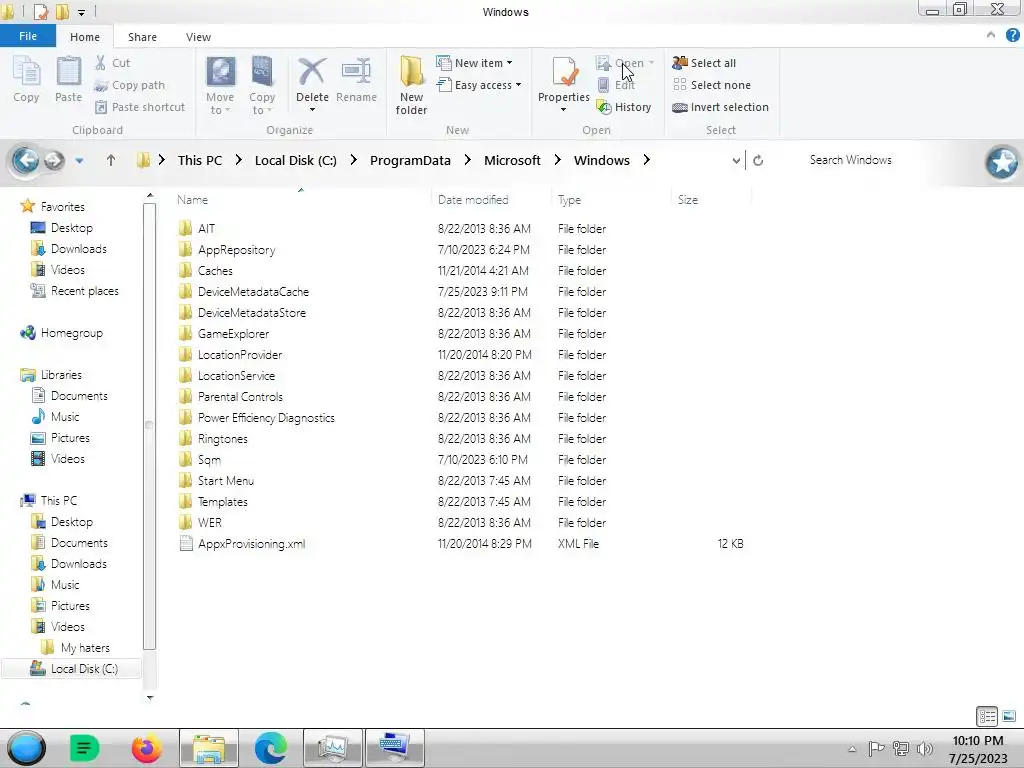
Task: Collapse the ribbon with the caret
Action: 991,35
